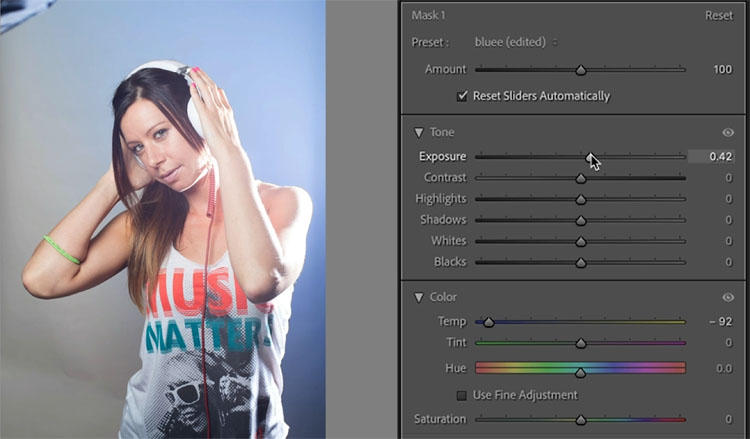The width and height of the screenshot is (750, 439).
Task: Click the Saturation label
Action: click(x=440, y=419)
